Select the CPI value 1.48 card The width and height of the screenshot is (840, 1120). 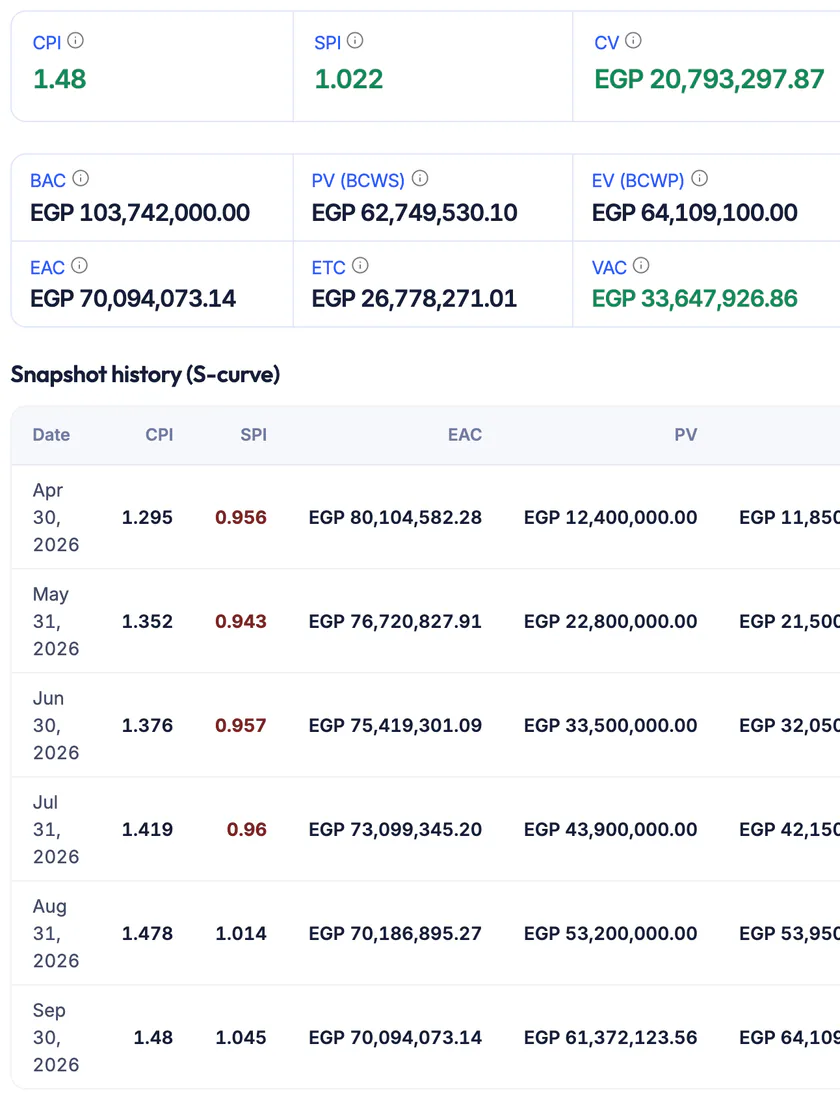(x=60, y=79)
